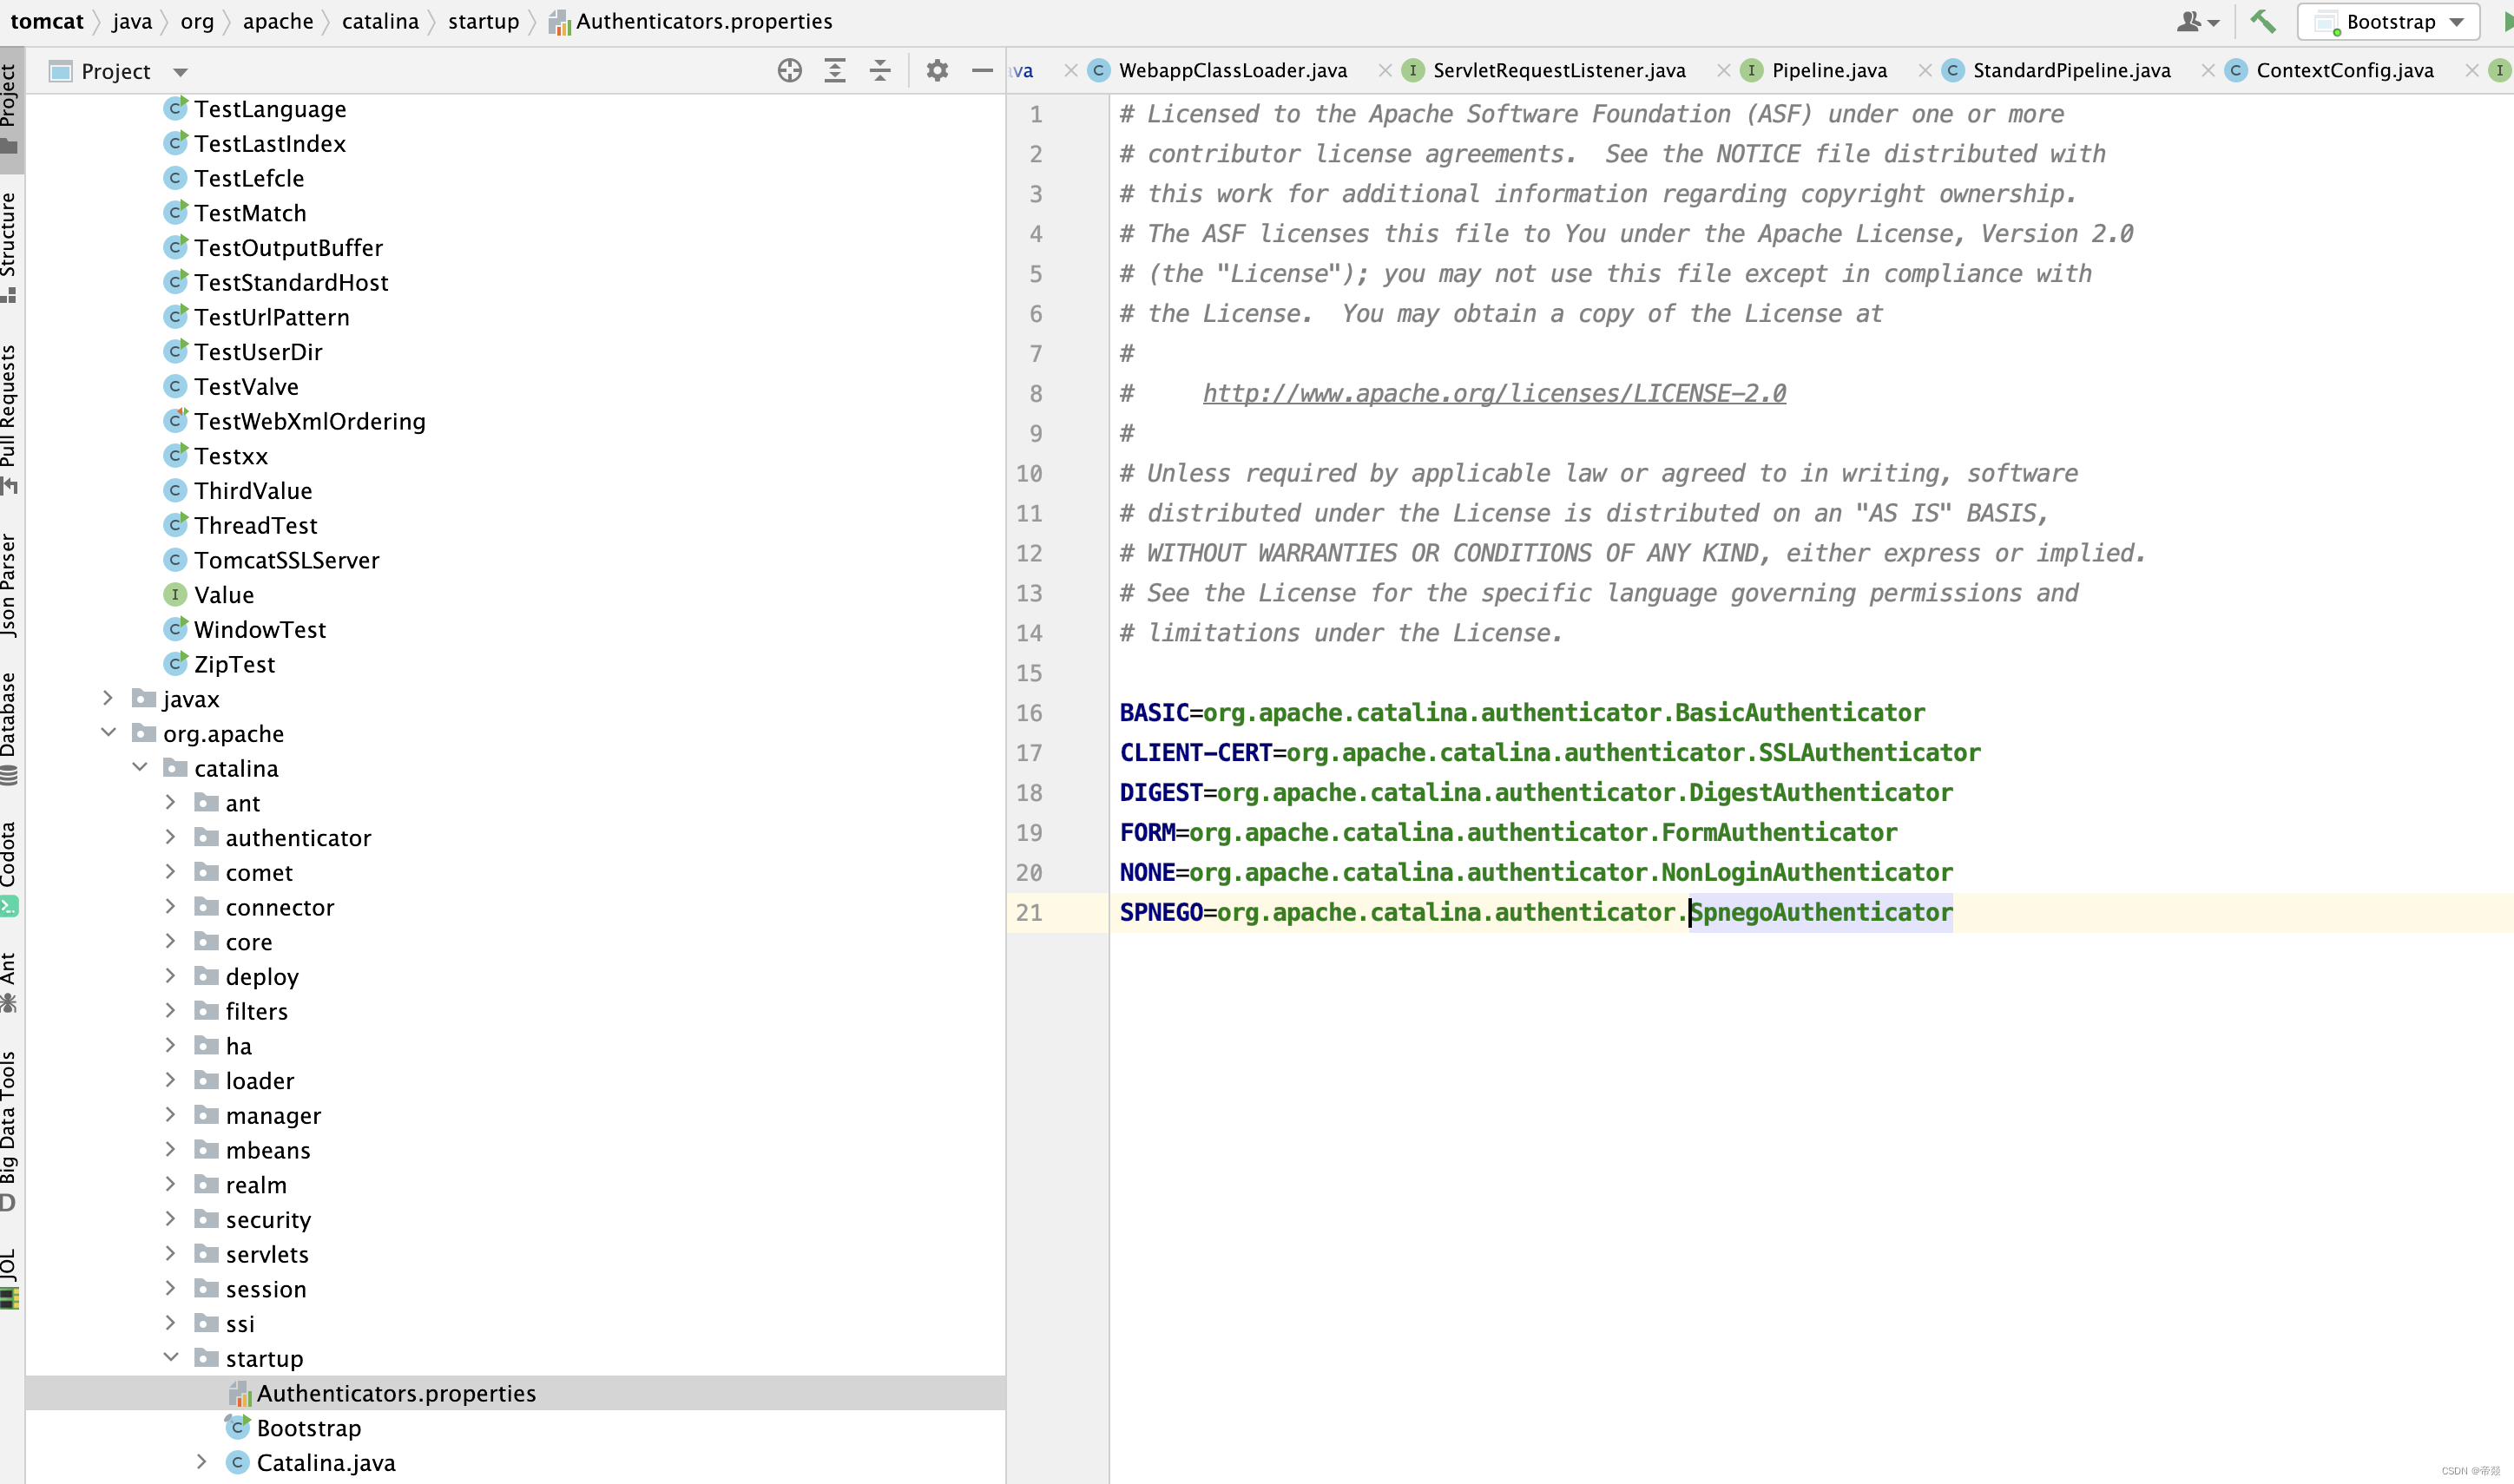
Task: Select ThreadTest in project tree
Action: [255, 525]
